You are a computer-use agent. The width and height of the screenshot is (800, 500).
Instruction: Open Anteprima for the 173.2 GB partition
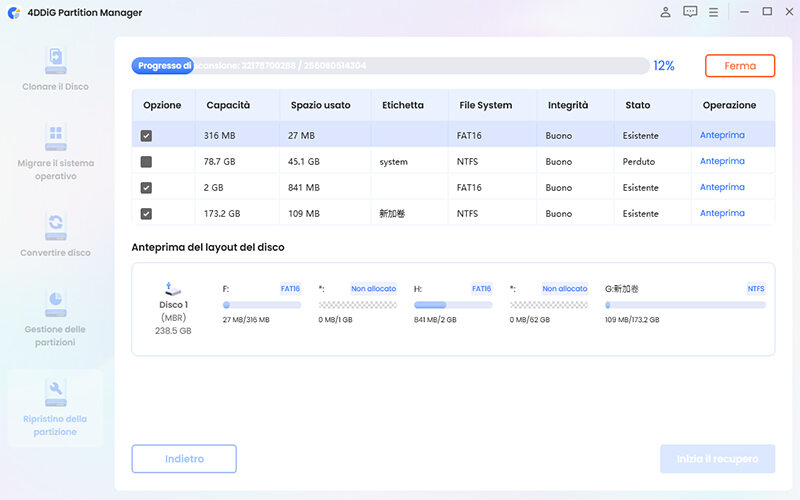point(722,213)
